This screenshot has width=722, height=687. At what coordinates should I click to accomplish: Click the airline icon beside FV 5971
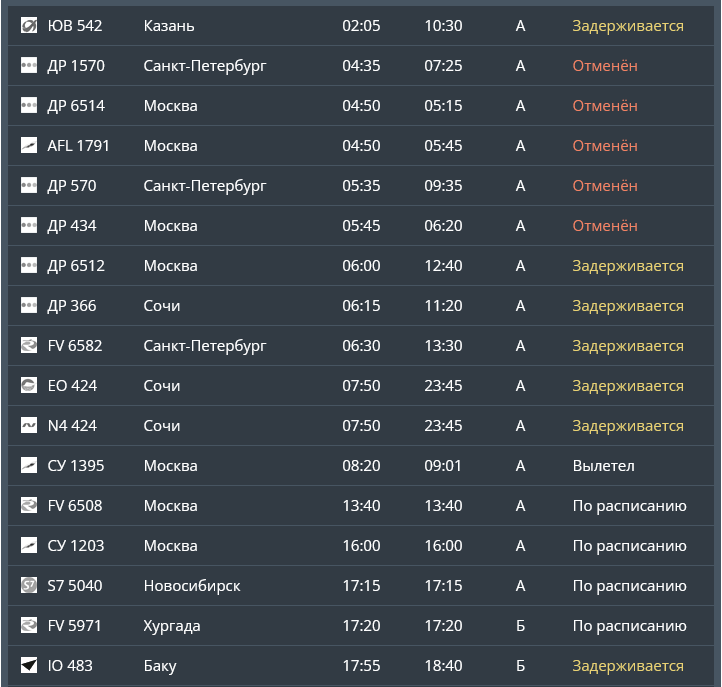pos(29,626)
